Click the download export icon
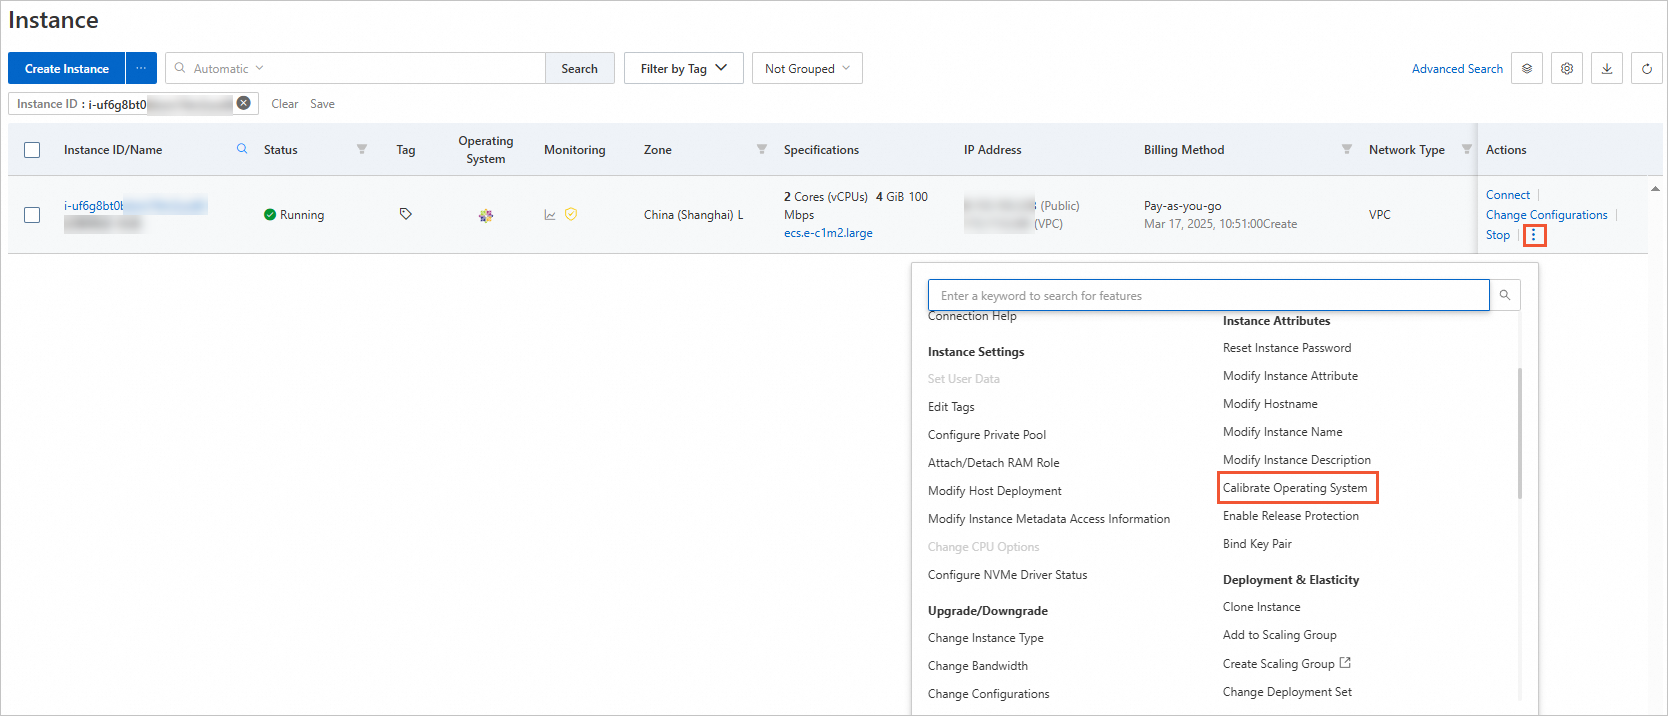The width and height of the screenshot is (1668, 716). click(1606, 69)
